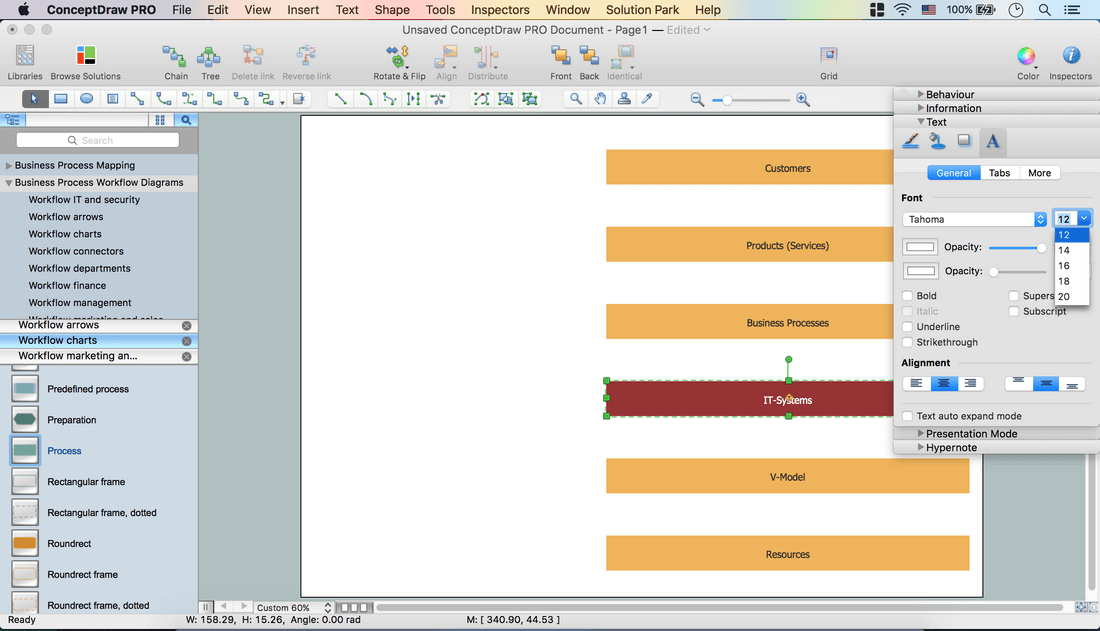Switch to the Tabs text tab
1100x631 pixels.
coord(999,173)
